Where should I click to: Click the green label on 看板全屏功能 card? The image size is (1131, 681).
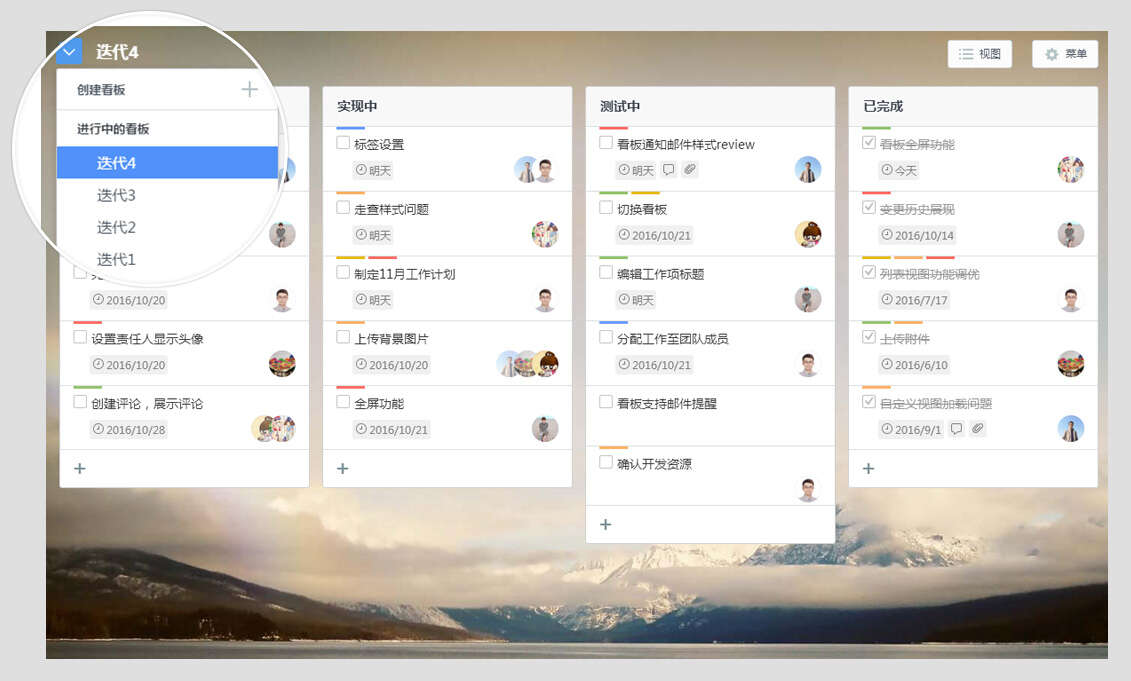[876, 128]
